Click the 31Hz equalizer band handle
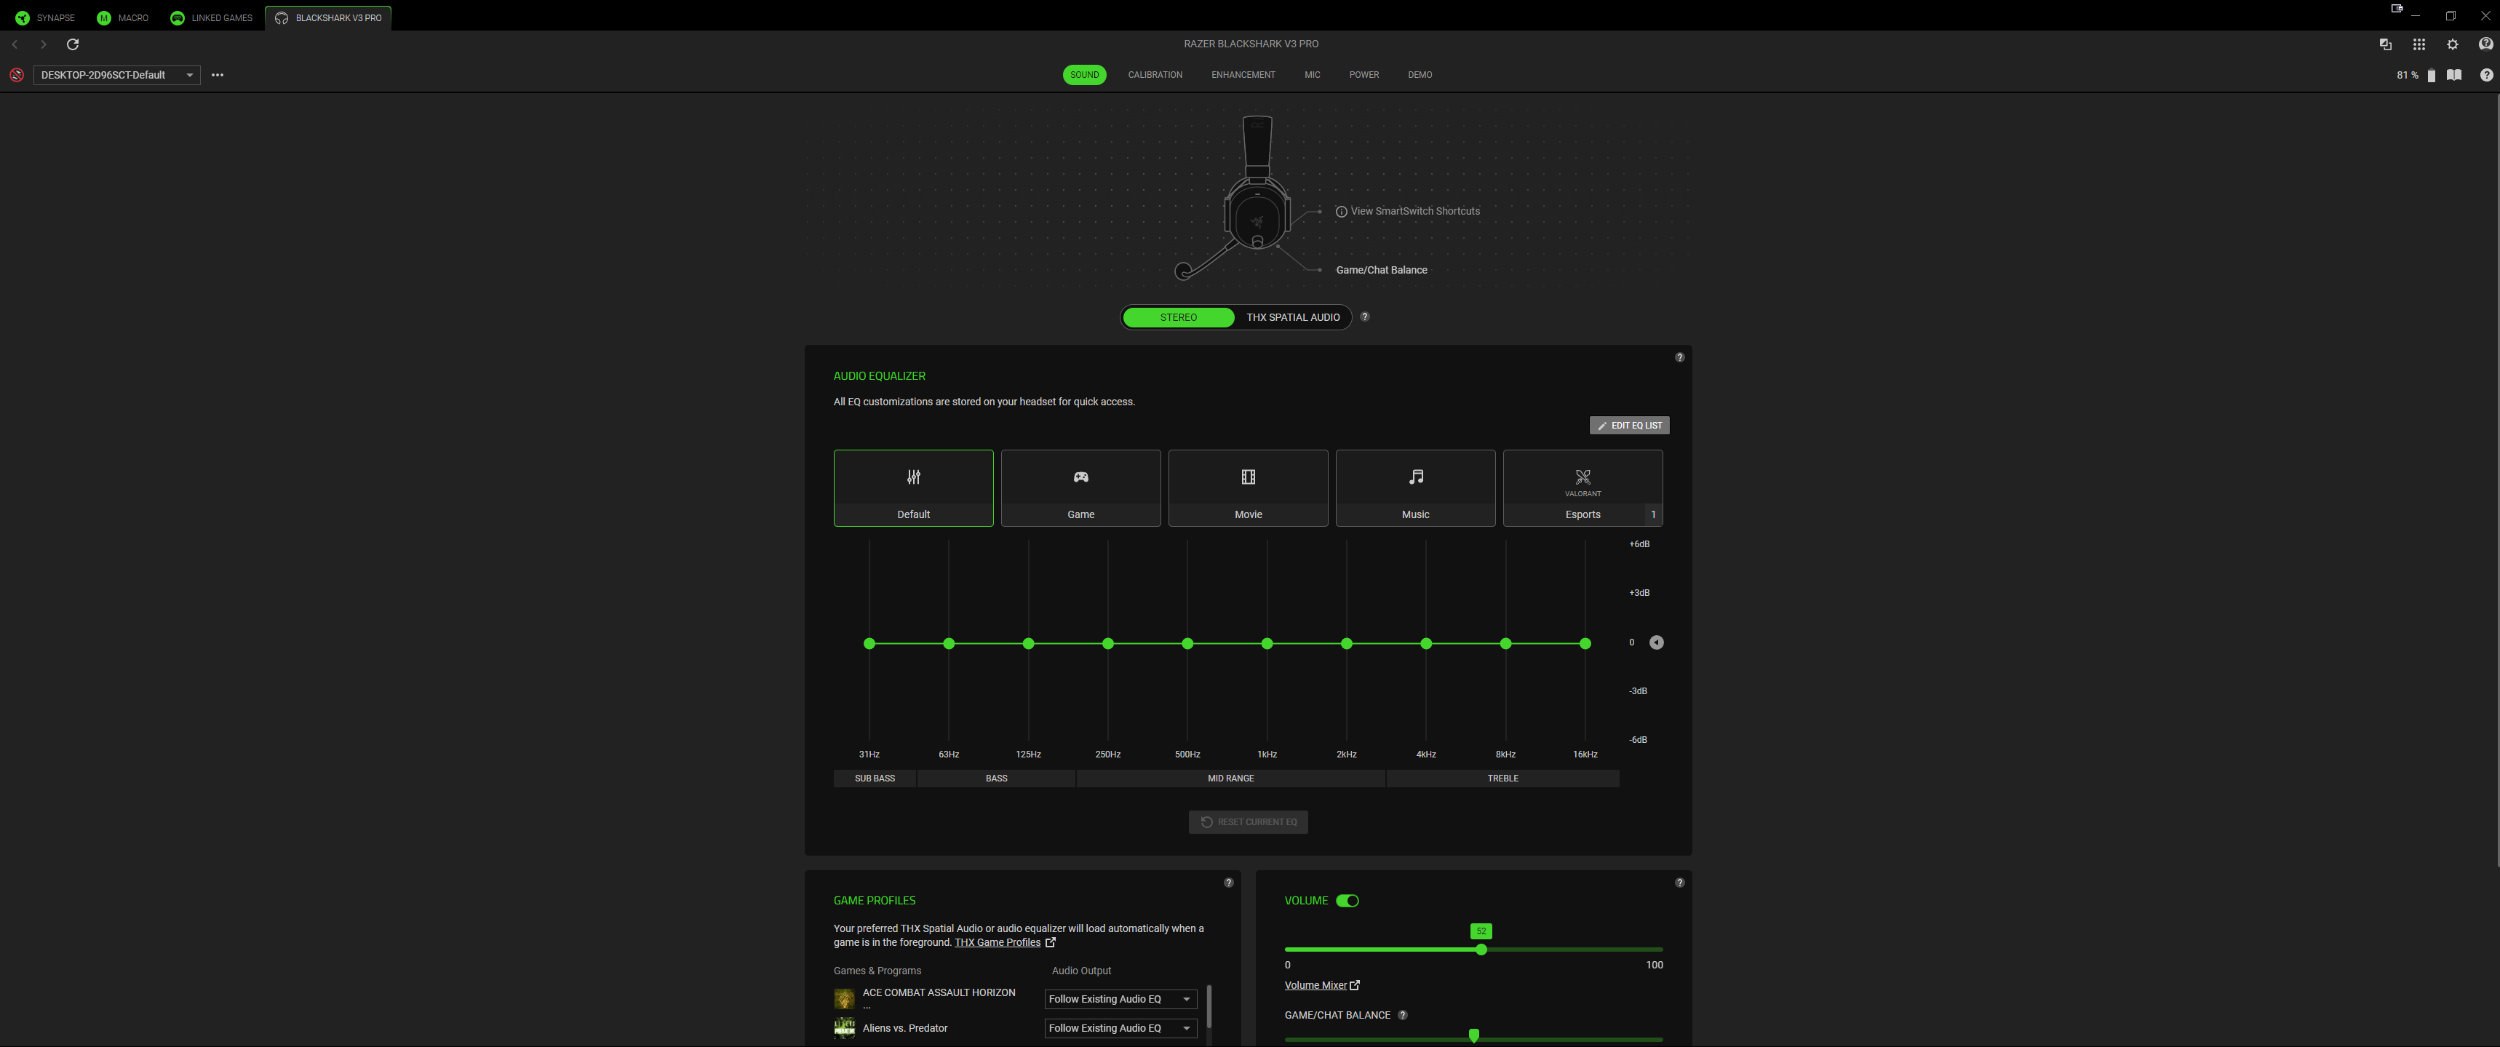Screen dimensions: 2500x1047 click(x=869, y=644)
